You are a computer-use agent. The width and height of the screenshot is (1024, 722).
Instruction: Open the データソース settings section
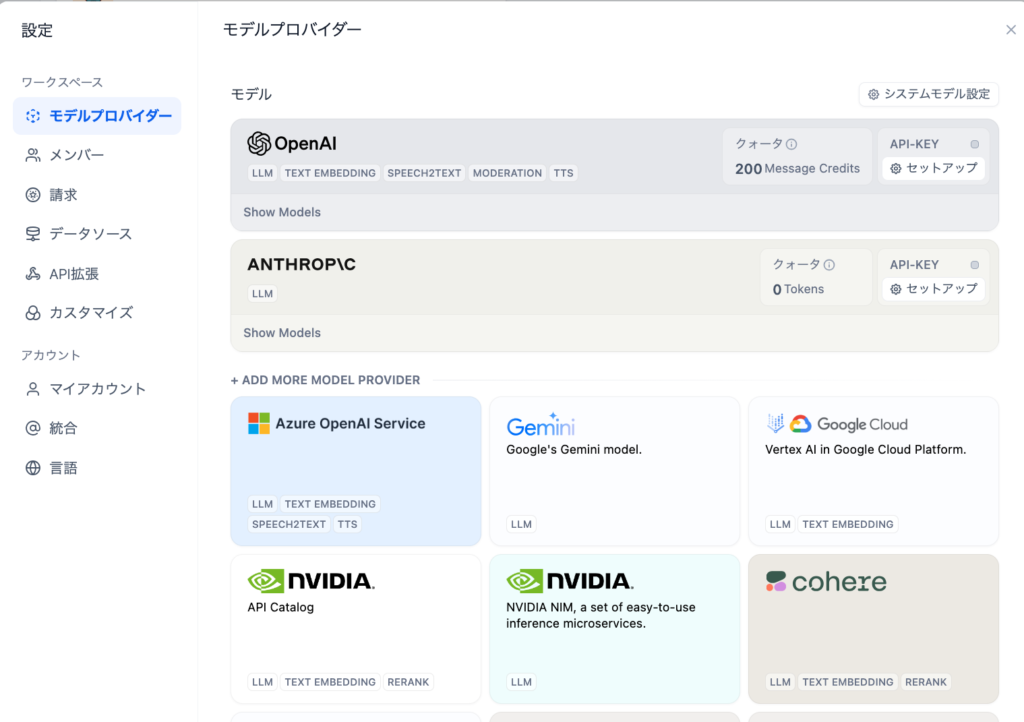pos(97,234)
